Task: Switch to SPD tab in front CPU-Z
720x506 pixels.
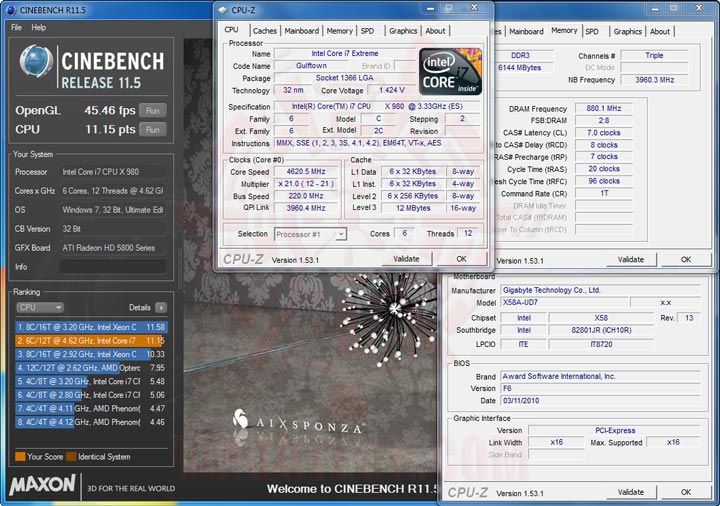Action: point(367,31)
